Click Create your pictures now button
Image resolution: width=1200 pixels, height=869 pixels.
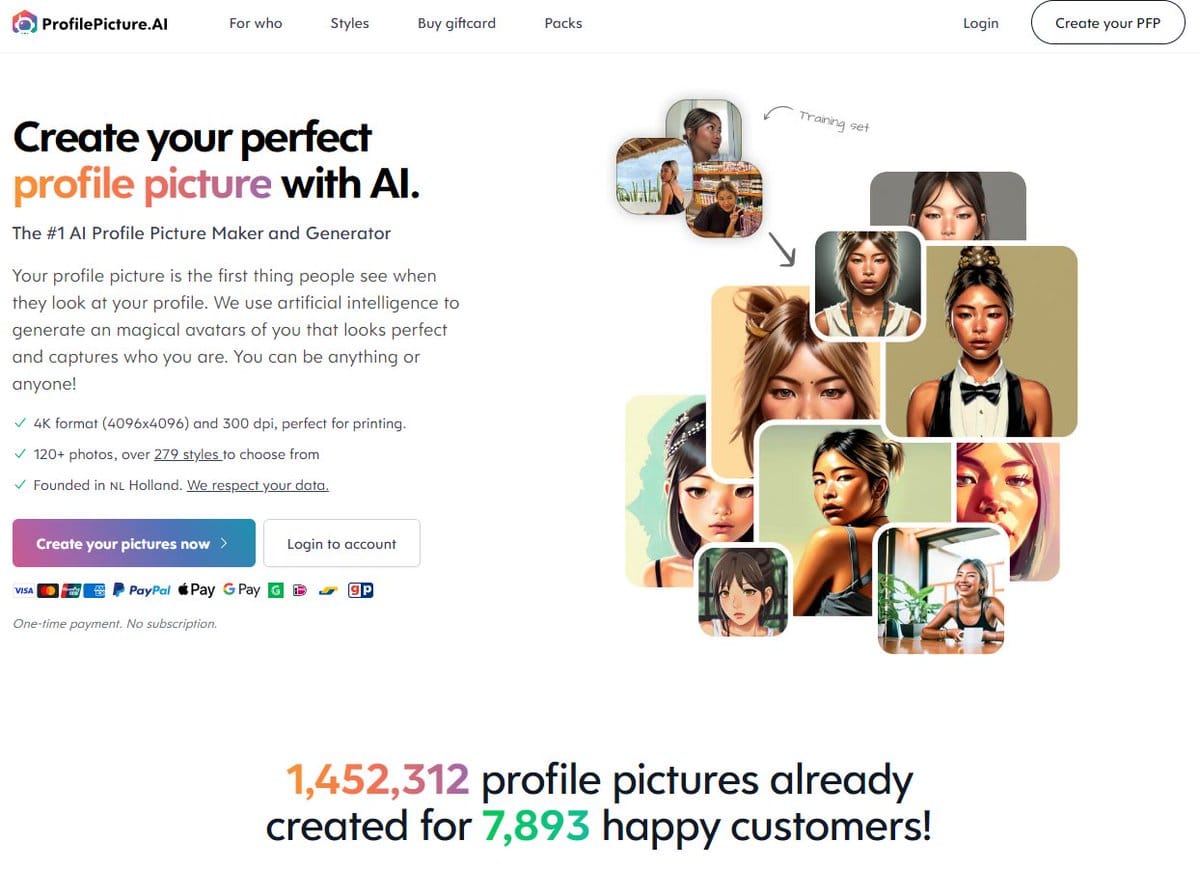134,544
